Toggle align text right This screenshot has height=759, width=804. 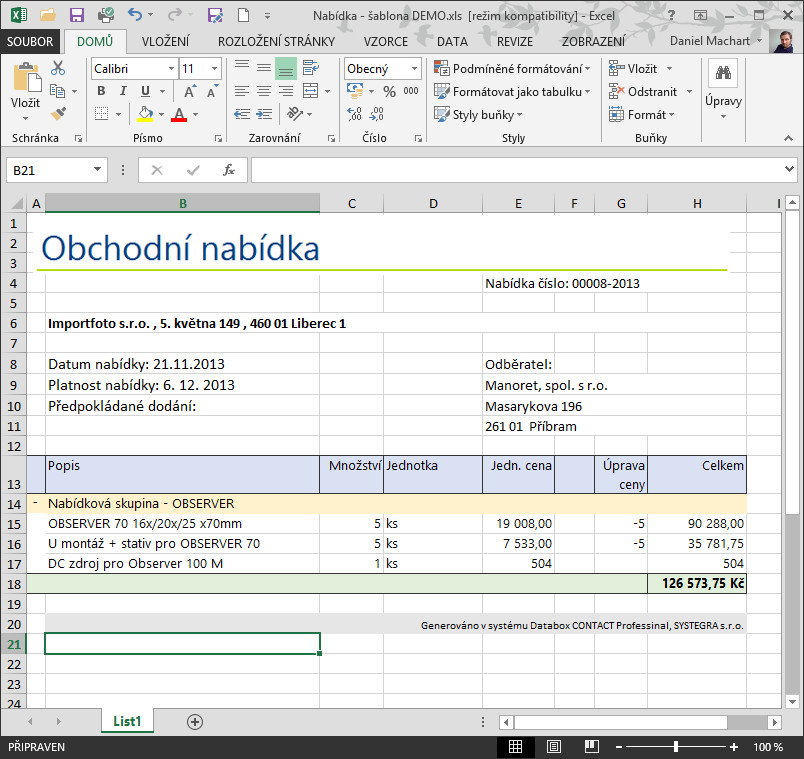pyautogui.click(x=286, y=91)
